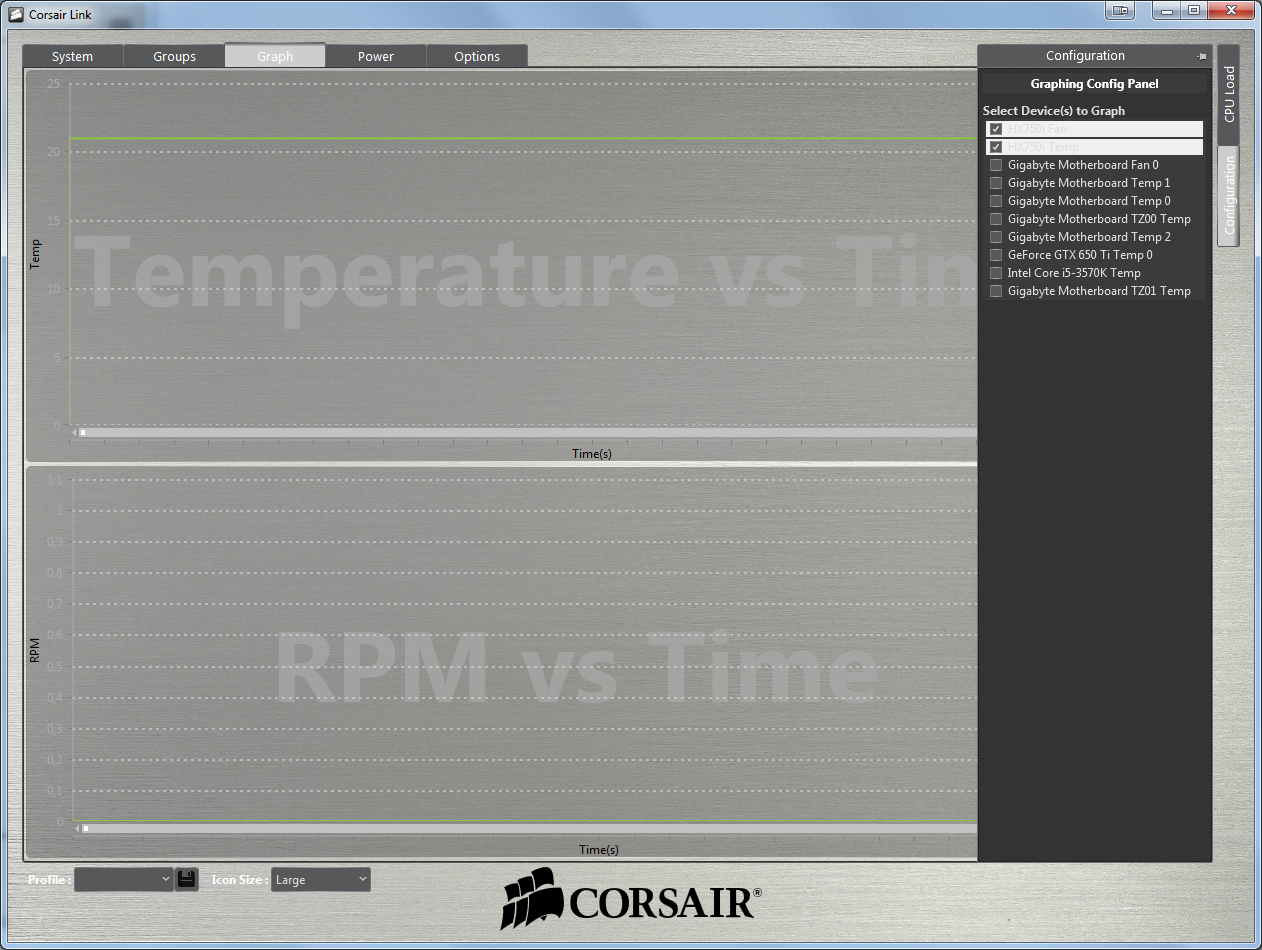Click the Temperature graph horizontal scrollbar track
Image resolution: width=1262 pixels, height=950 pixels.
(x=530, y=432)
